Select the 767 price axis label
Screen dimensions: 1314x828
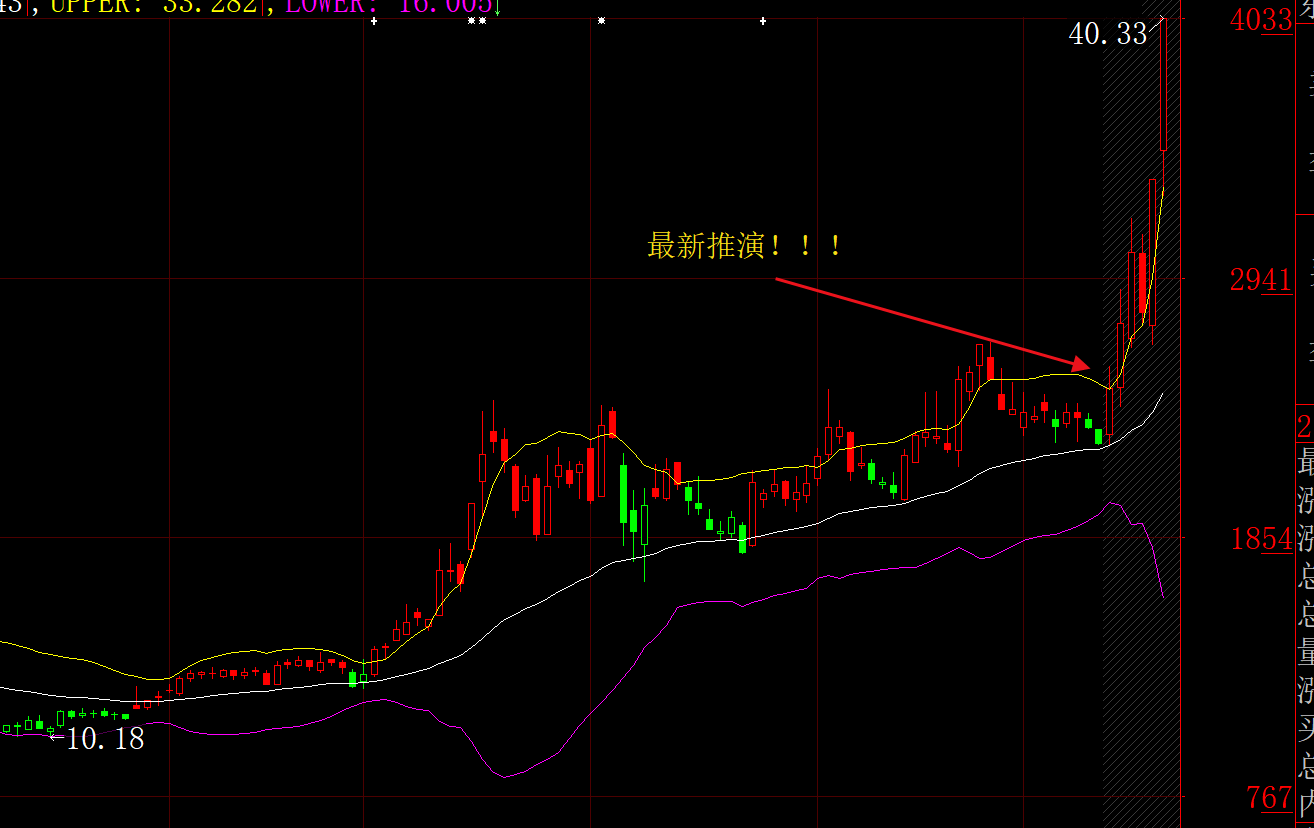(1270, 798)
